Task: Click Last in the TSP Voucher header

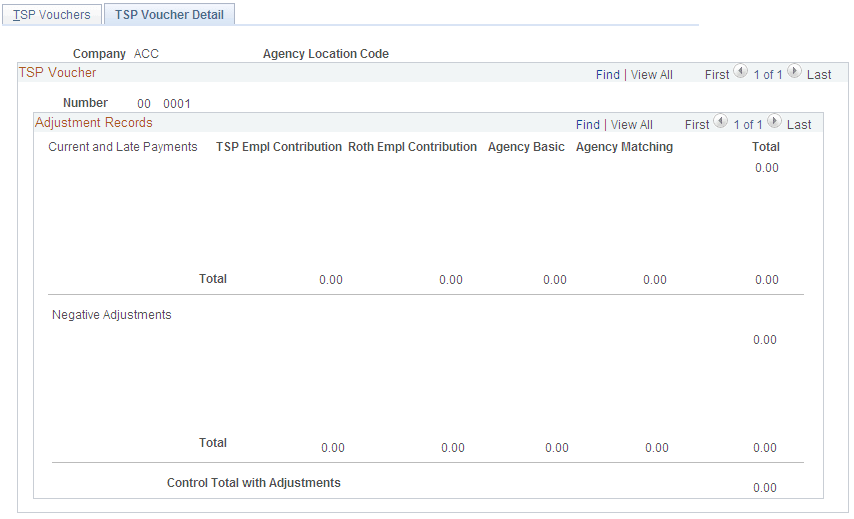Action: pyautogui.click(x=819, y=75)
